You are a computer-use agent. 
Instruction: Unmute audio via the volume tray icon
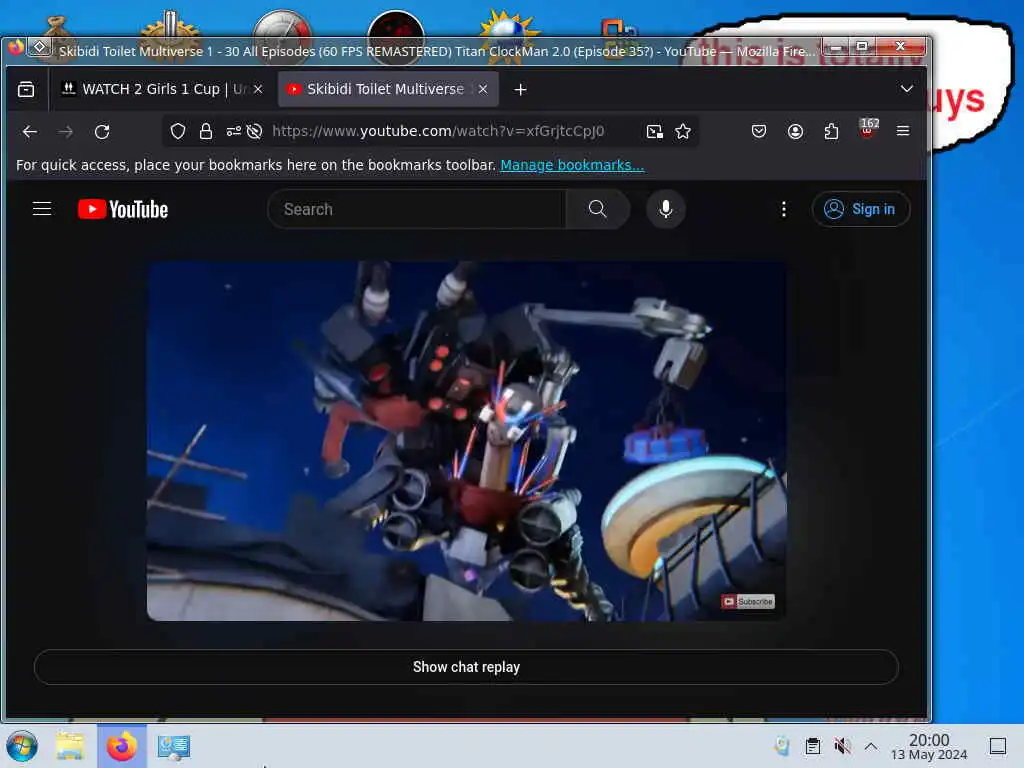coord(842,746)
